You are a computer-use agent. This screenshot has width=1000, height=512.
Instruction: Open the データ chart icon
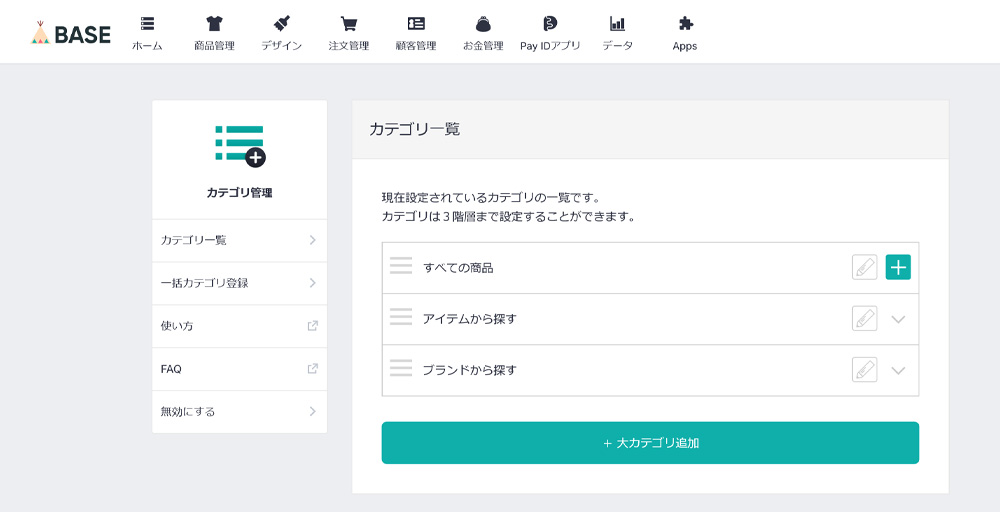617,24
